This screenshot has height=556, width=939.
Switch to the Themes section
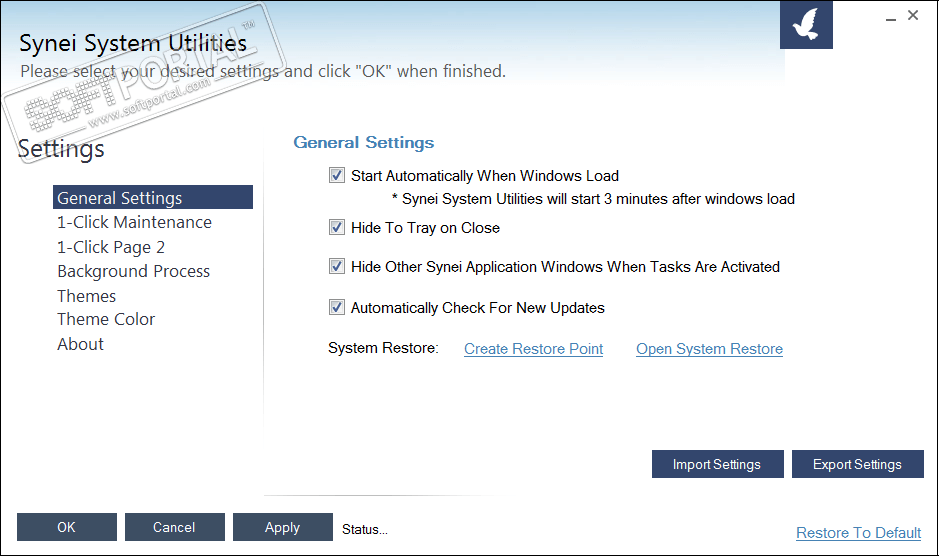pyautogui.click(x=87, y=296)
